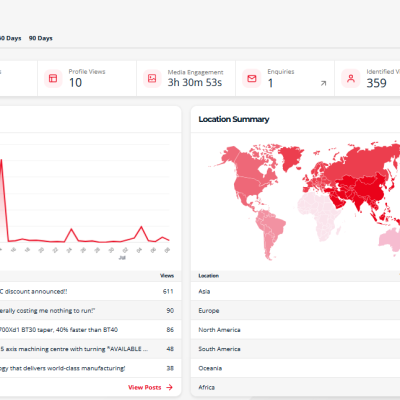Select the Oceania location row
This screenshot has height=400, width=400.
[x=295, y=368]
